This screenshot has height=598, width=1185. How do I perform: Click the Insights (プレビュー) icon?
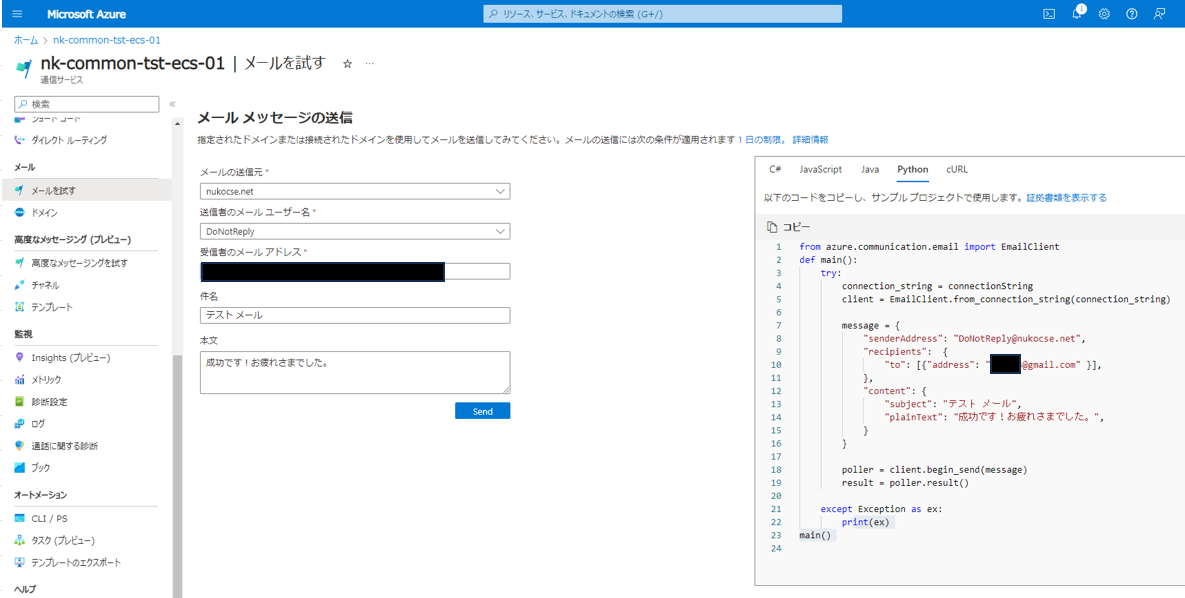[x=20, y=358]
